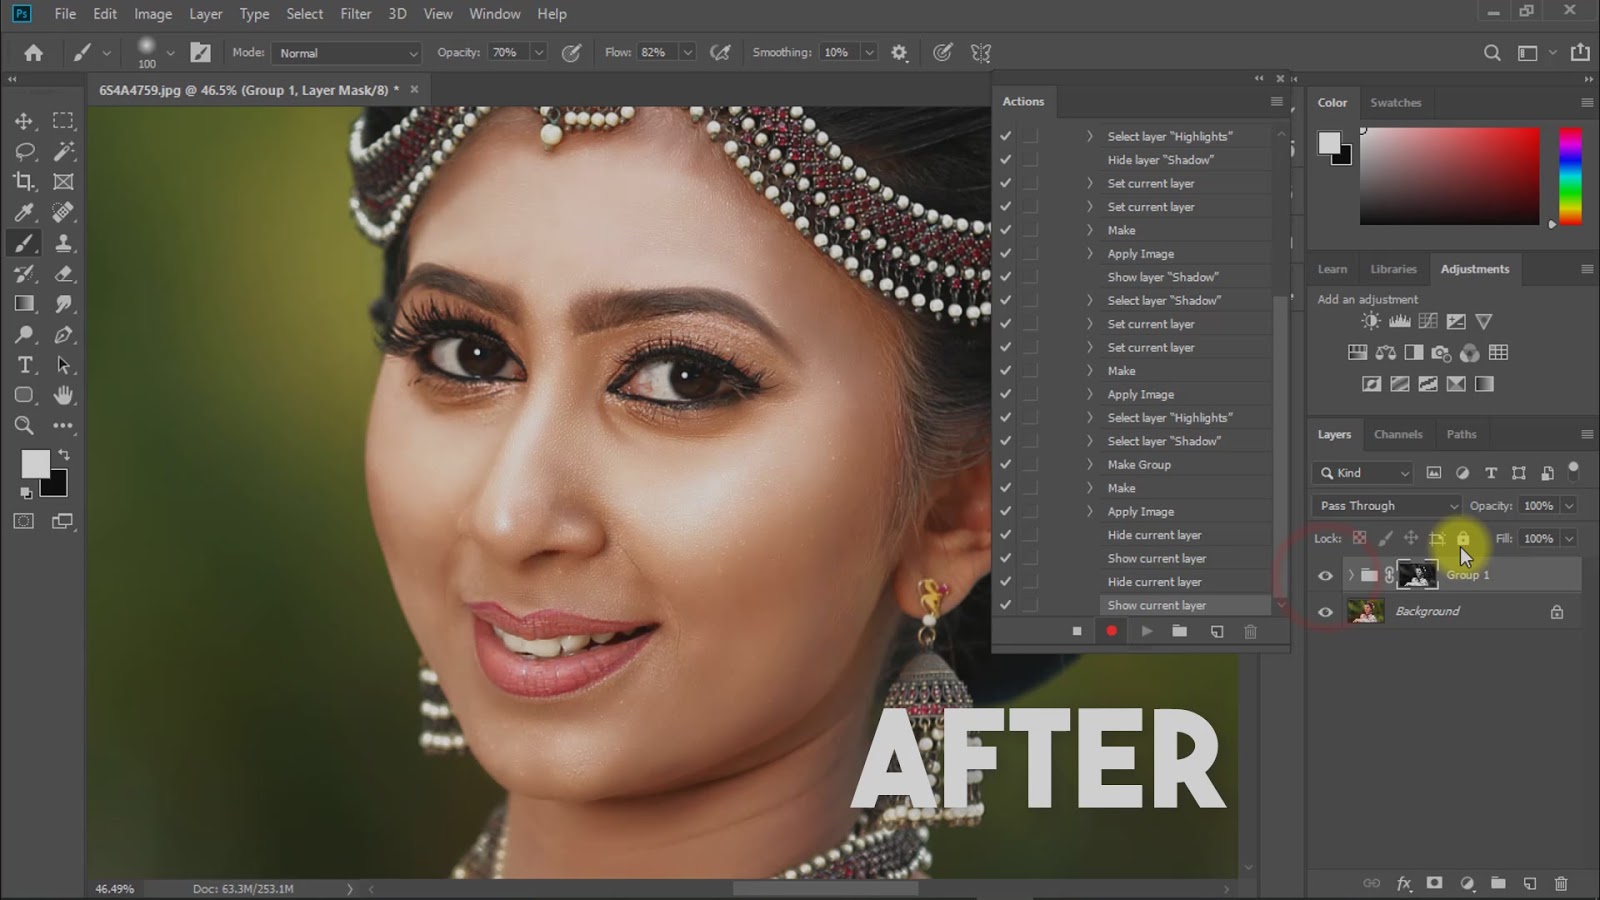The height and width of the screenshot is (900, 1600).
Task: Select the Dodge tool
Action: click(x=24, y=335)
